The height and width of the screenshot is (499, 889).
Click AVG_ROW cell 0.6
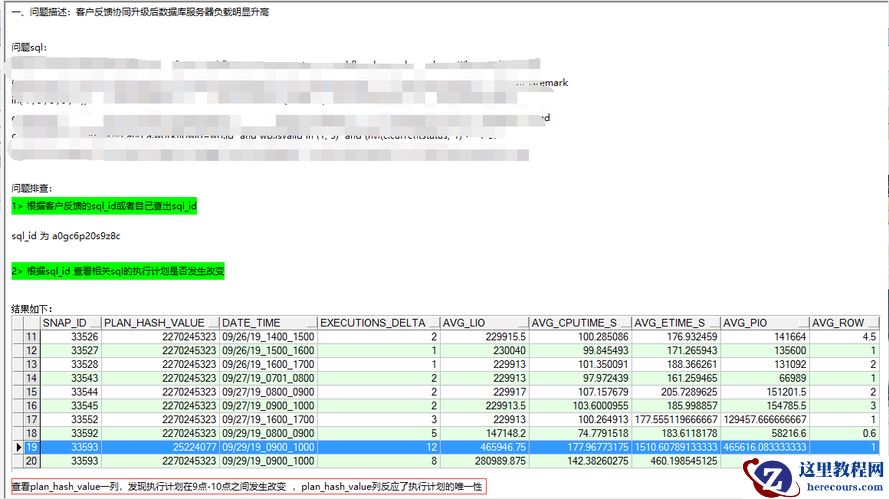844,433
